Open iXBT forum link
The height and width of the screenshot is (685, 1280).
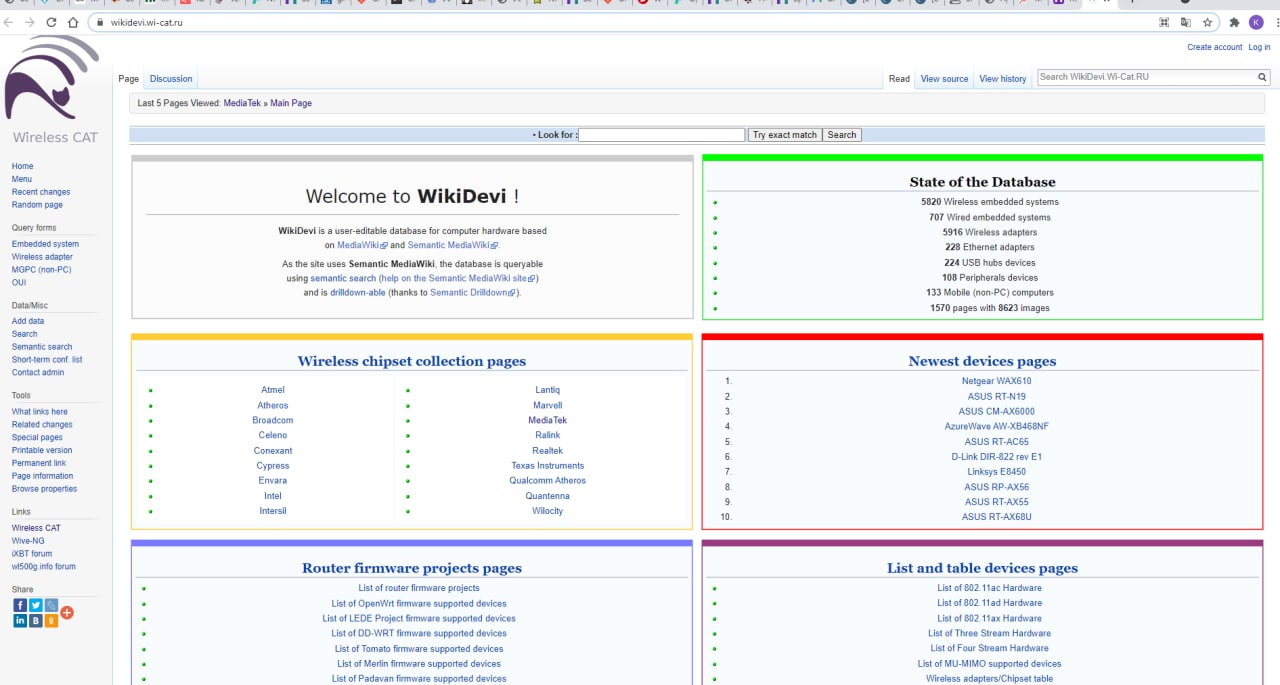click(x=32, y=554)
